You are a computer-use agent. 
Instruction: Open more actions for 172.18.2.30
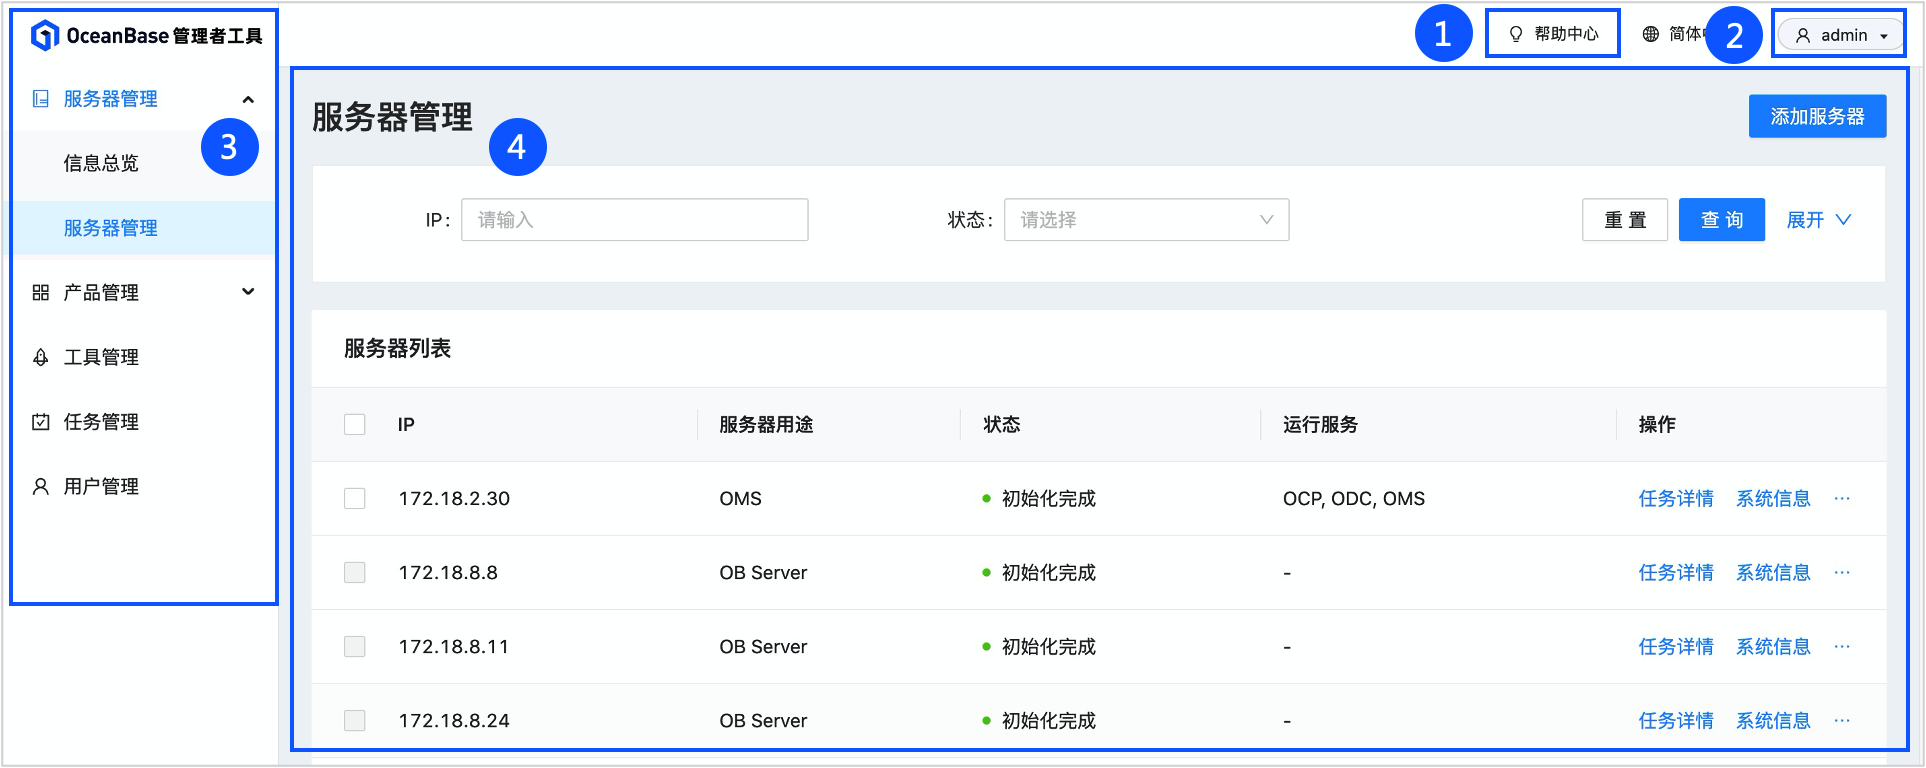click(1842, 498)
